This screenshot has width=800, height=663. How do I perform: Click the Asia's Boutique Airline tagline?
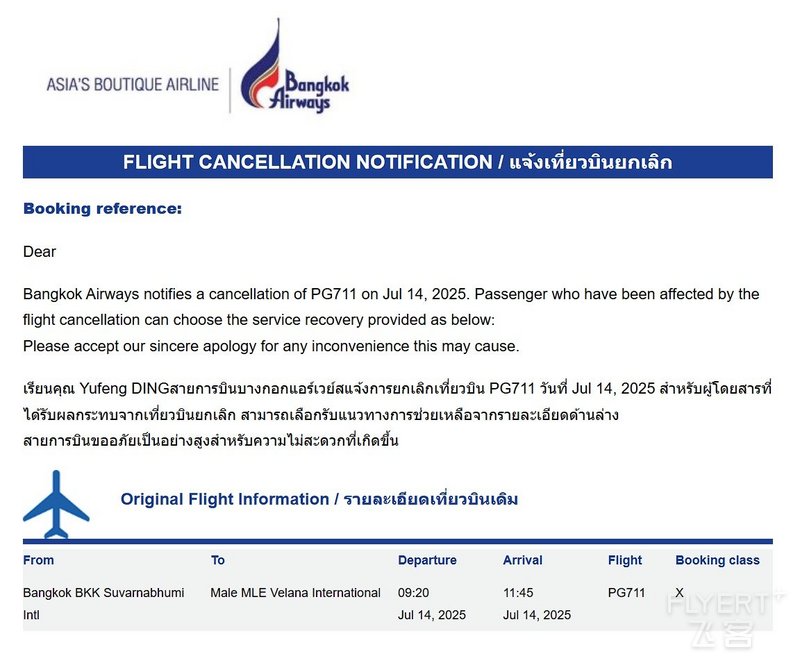(133, 84)
